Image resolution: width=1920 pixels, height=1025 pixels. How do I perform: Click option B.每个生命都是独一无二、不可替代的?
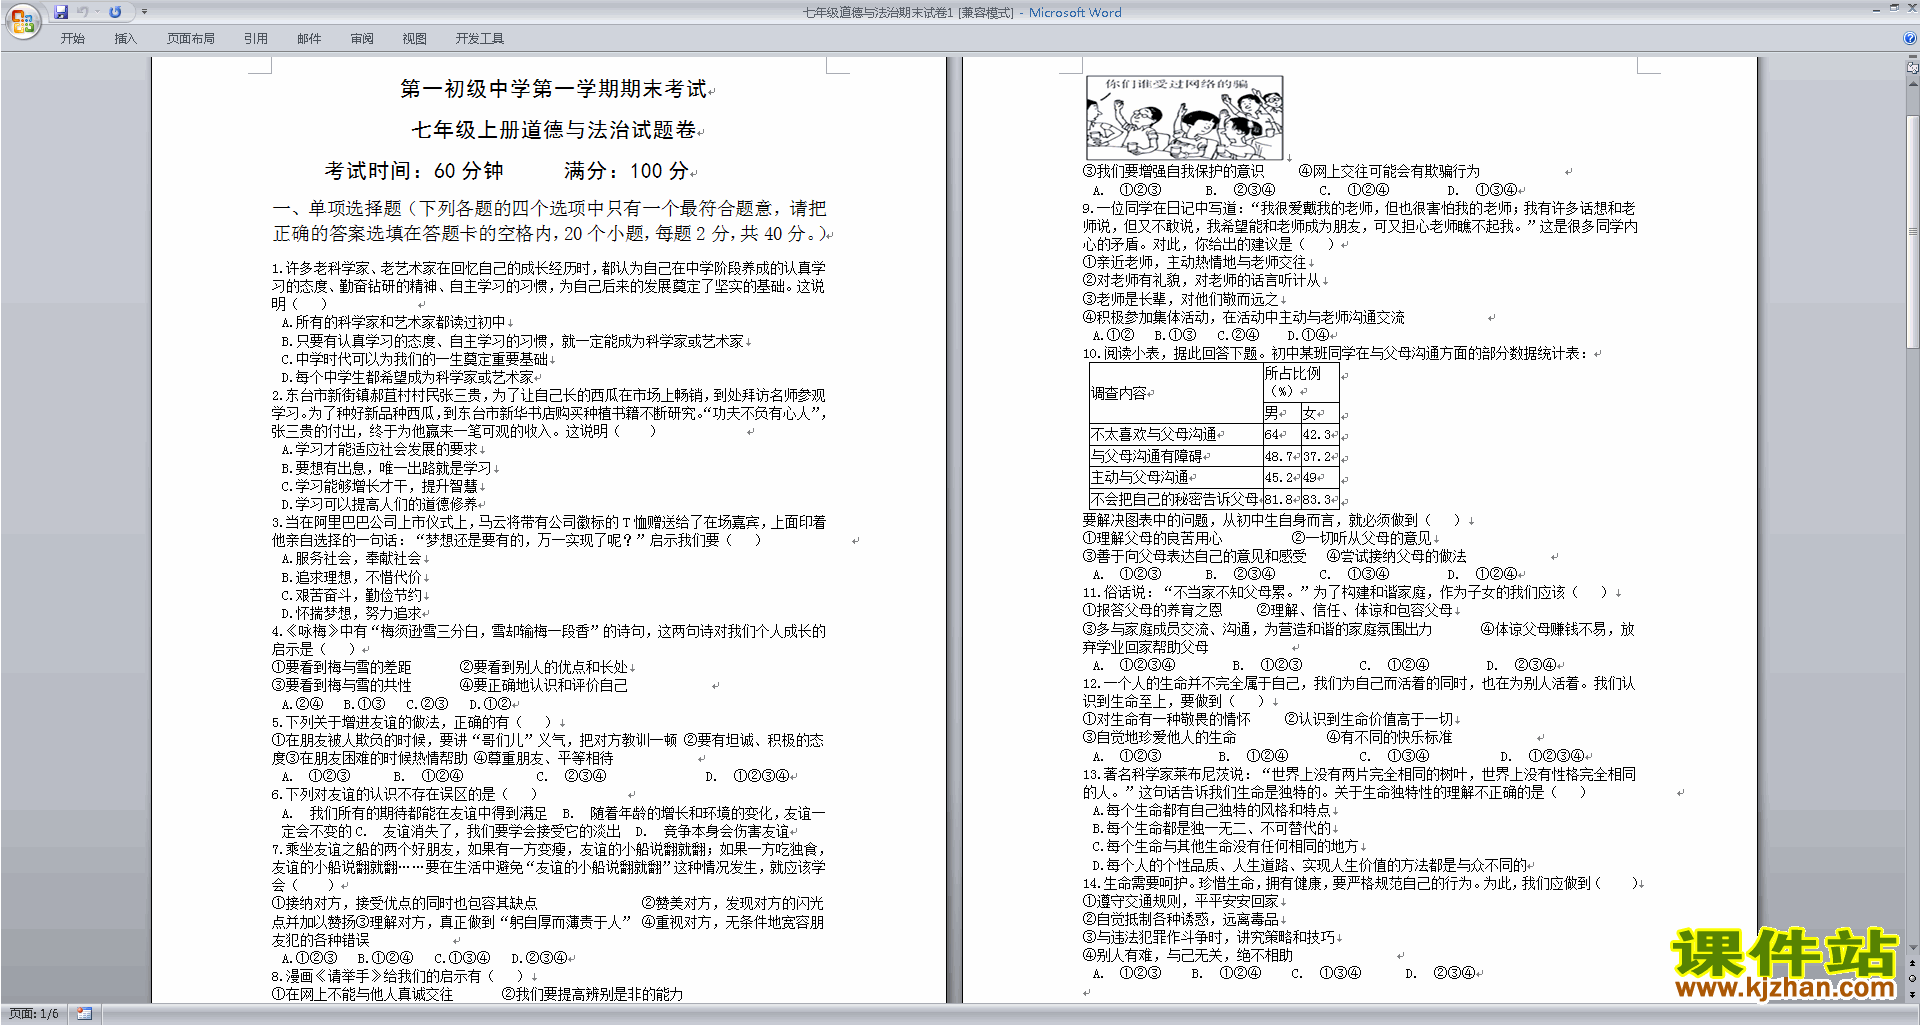1211,828
